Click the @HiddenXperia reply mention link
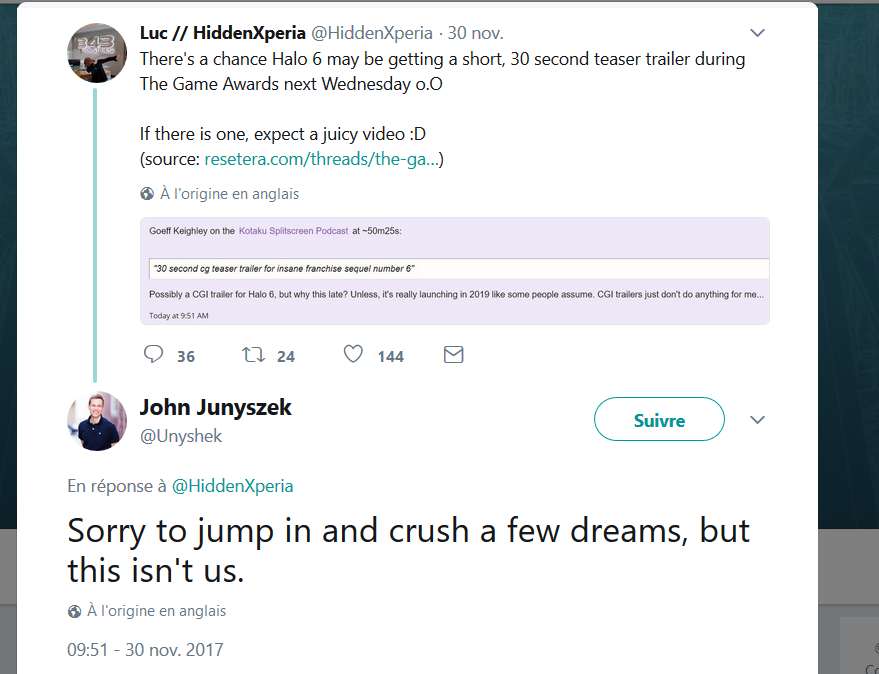The width and height of the screenshot is (879, 674). [232, 486]
